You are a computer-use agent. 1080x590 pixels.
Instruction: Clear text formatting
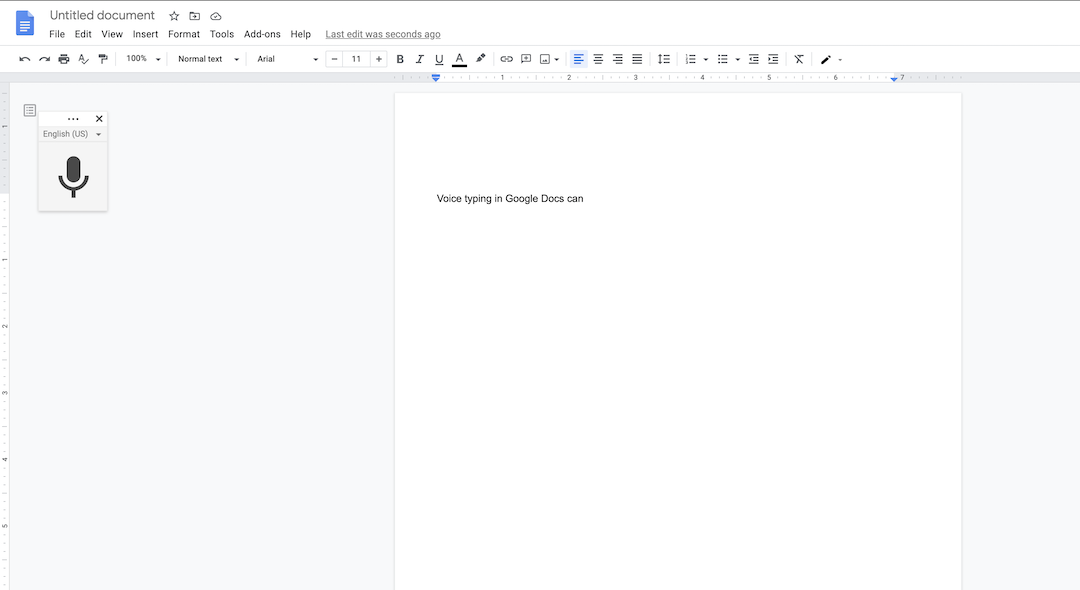click(x=799, y=59)
